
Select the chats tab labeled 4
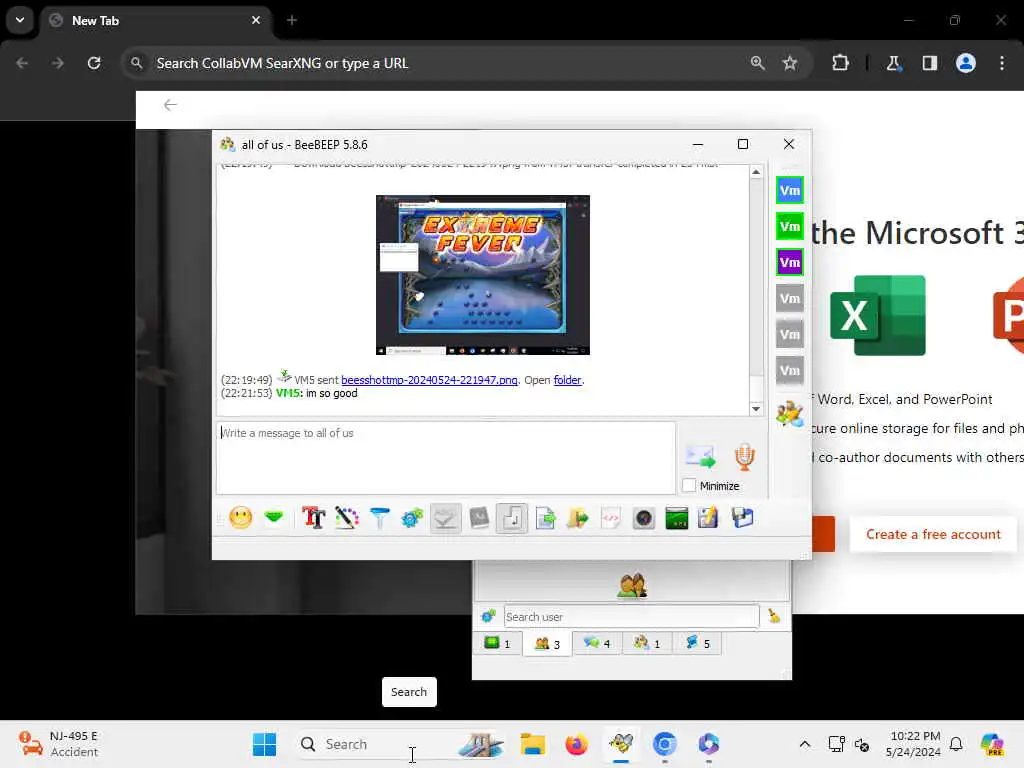(597, 643)
